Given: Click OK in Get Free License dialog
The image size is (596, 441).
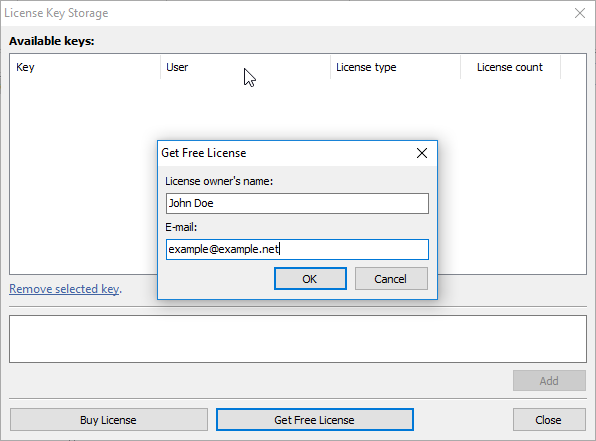Looking at the screenshot, I should point(310,279).
